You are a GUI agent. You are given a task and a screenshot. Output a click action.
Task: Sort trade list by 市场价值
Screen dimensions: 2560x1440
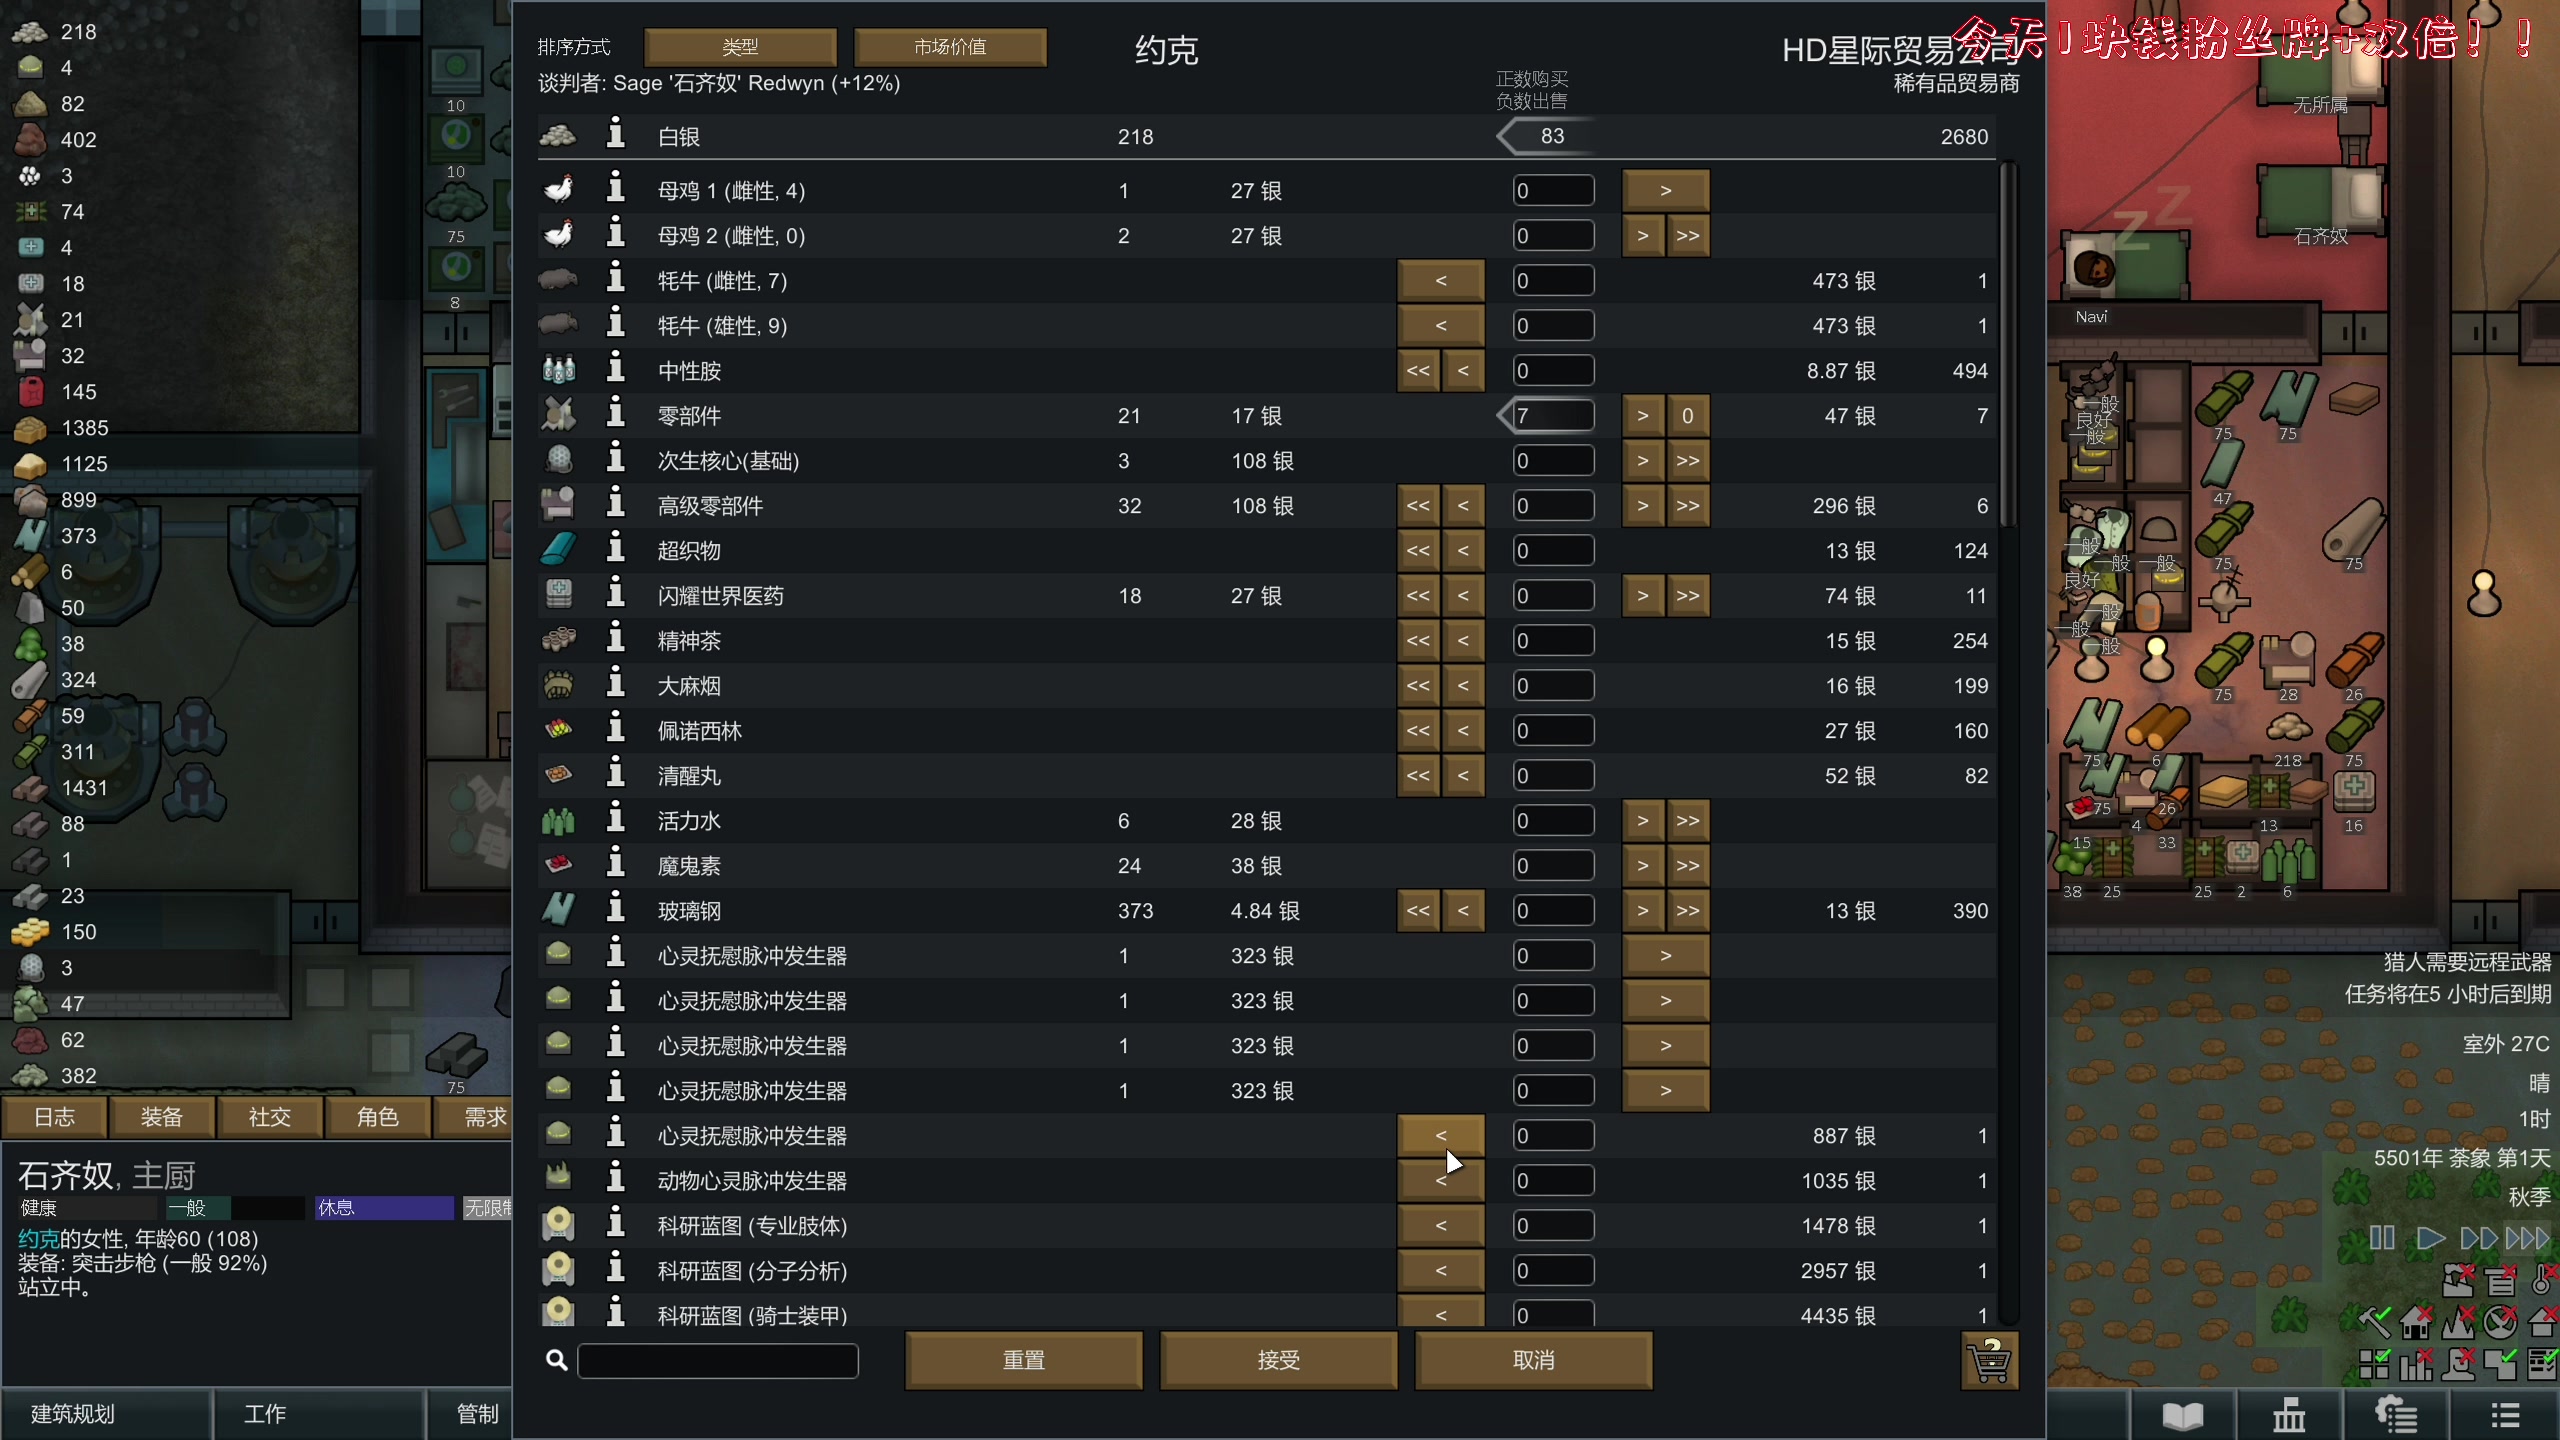pos(950,47)
